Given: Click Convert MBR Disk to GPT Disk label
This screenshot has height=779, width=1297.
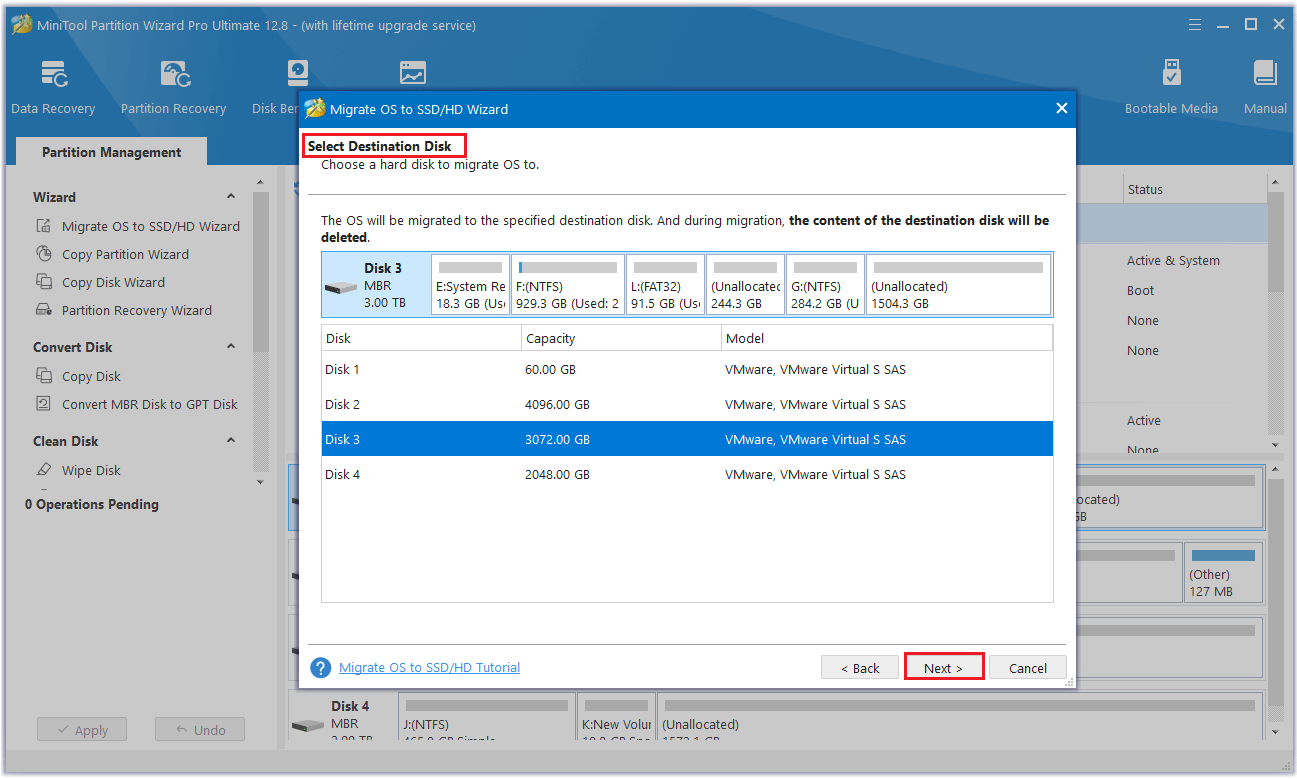Looking at the screenshot, I should coord(150,404).
